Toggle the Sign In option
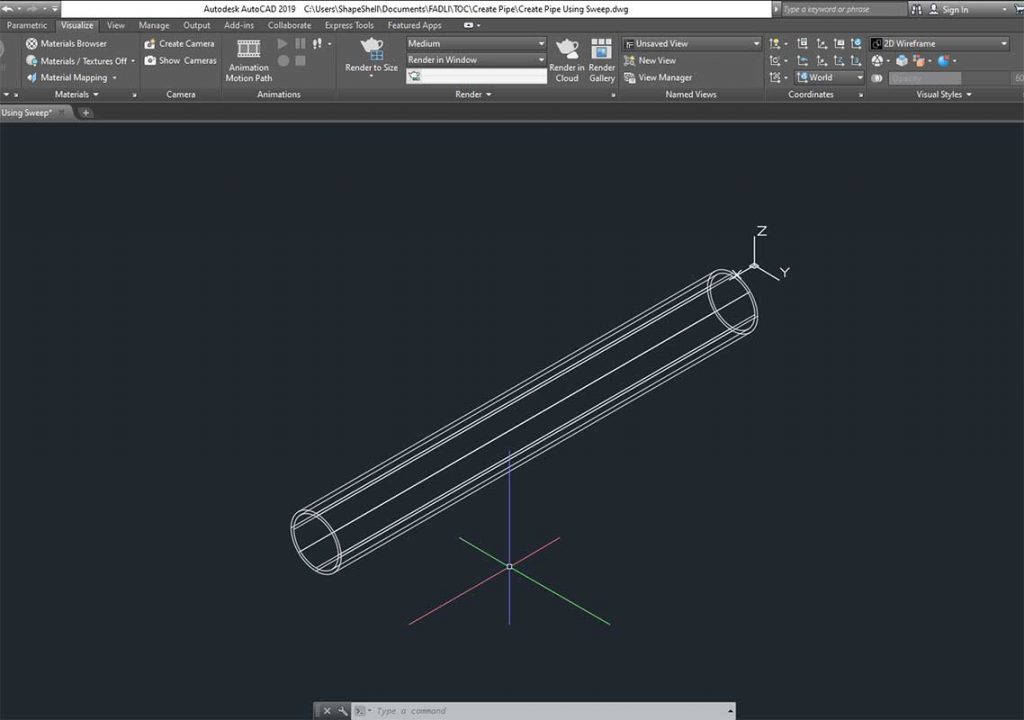This screenshot has width=1024, height=720. pos(955,8)
